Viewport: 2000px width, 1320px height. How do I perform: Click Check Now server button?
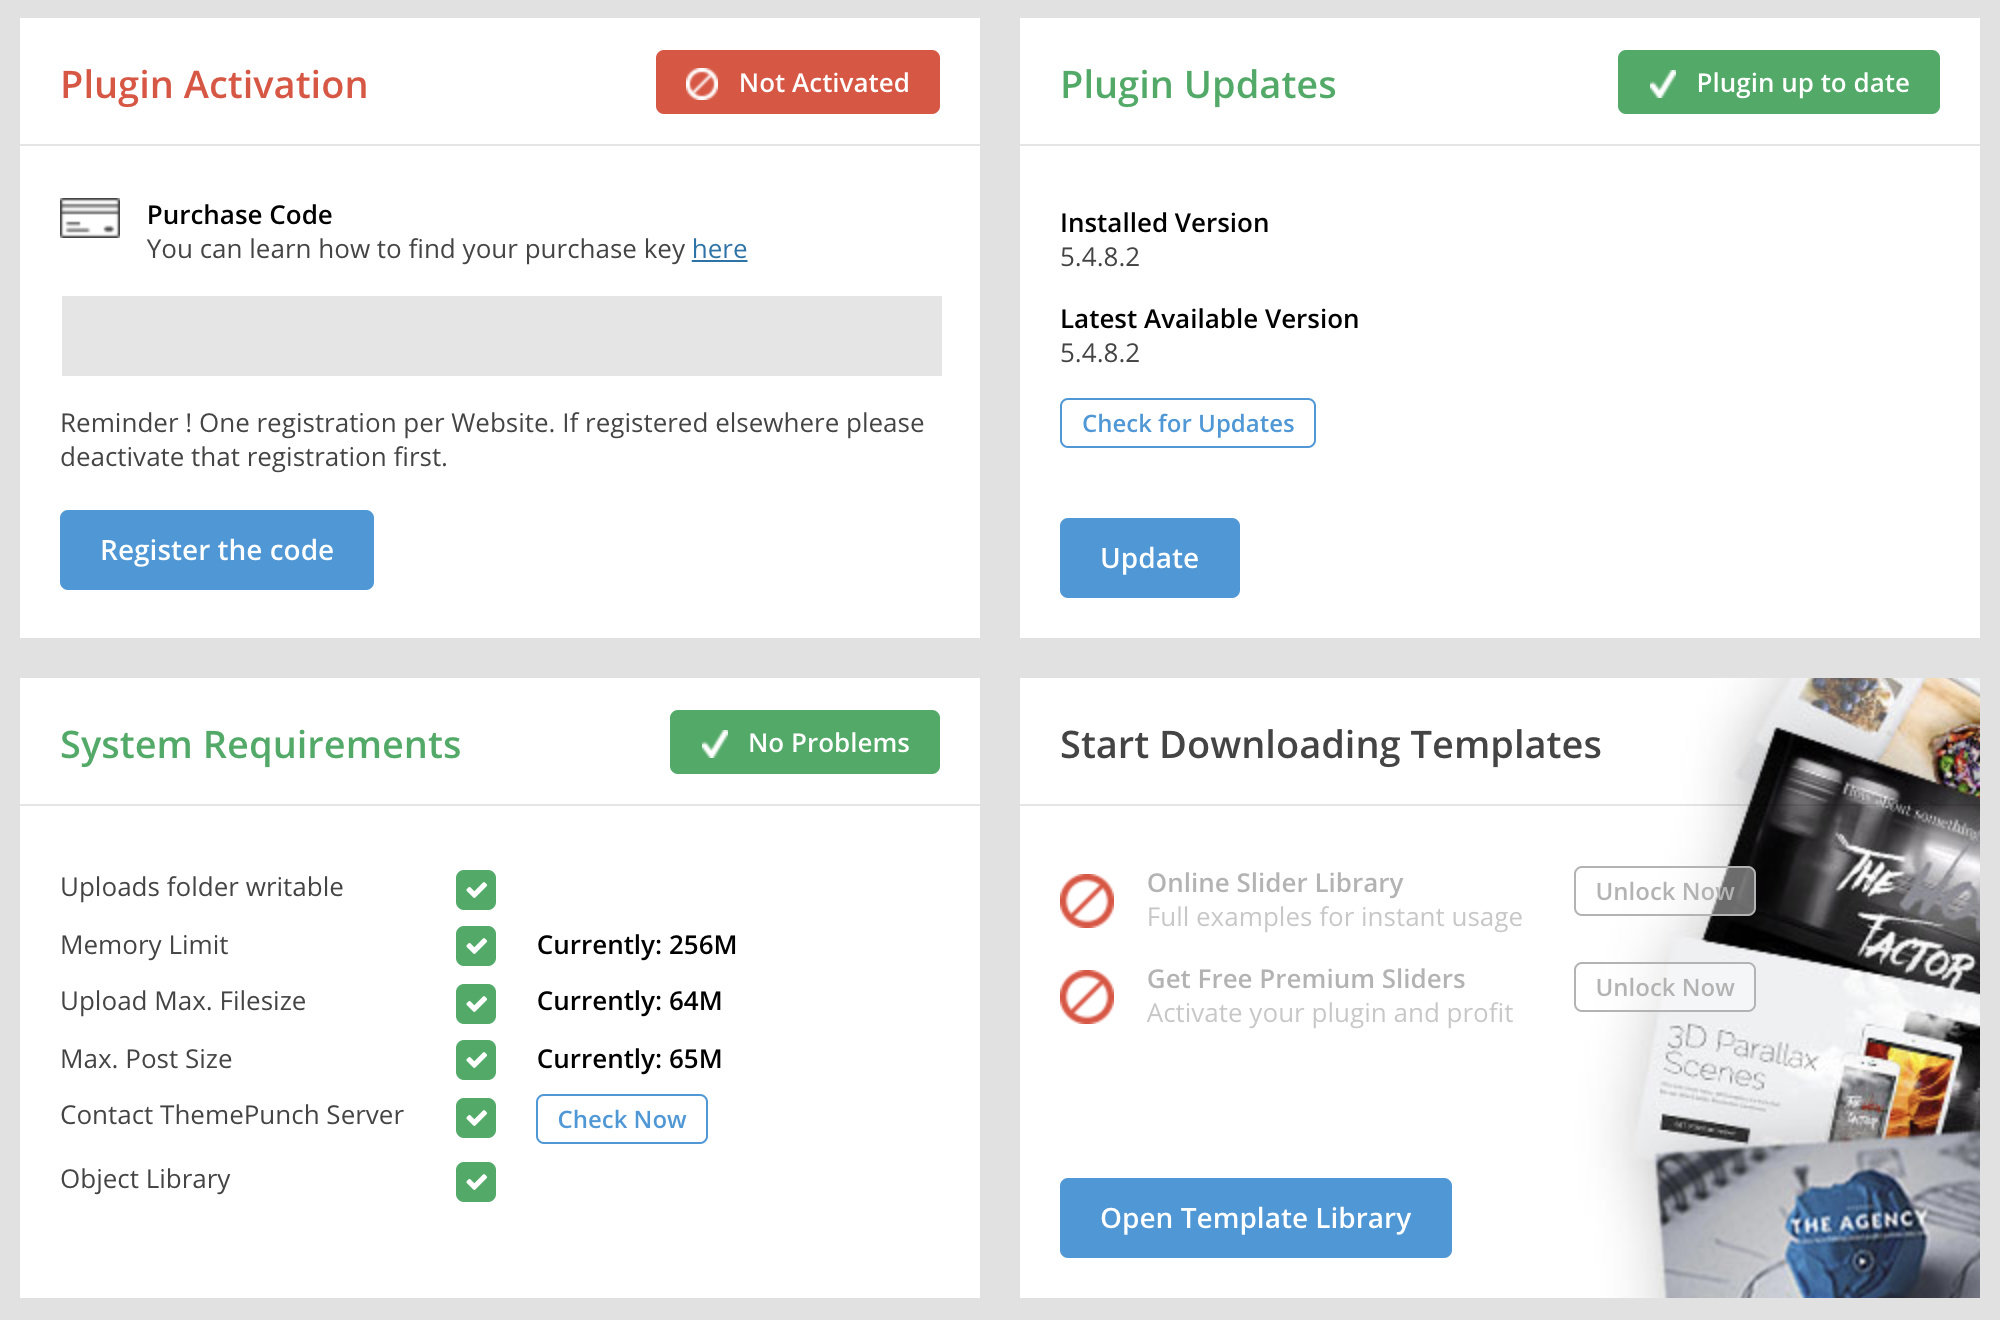622,1119
